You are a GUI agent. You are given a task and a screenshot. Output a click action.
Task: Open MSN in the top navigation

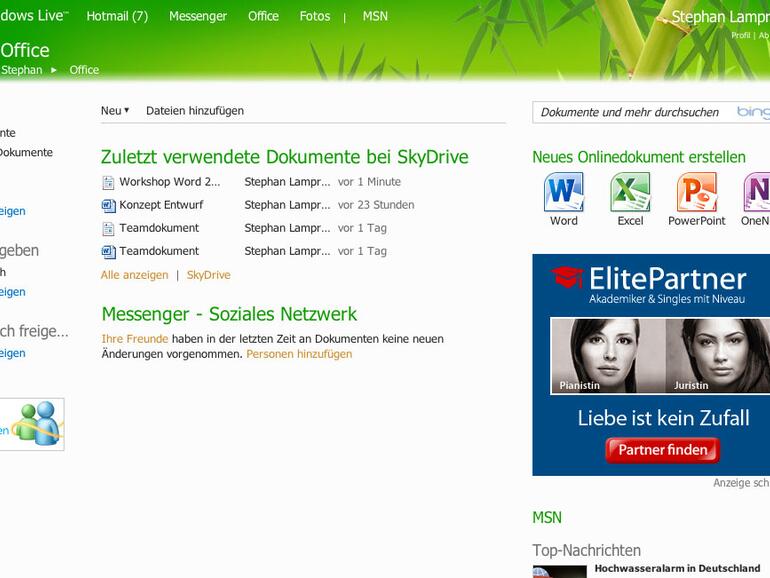point(375,16)
